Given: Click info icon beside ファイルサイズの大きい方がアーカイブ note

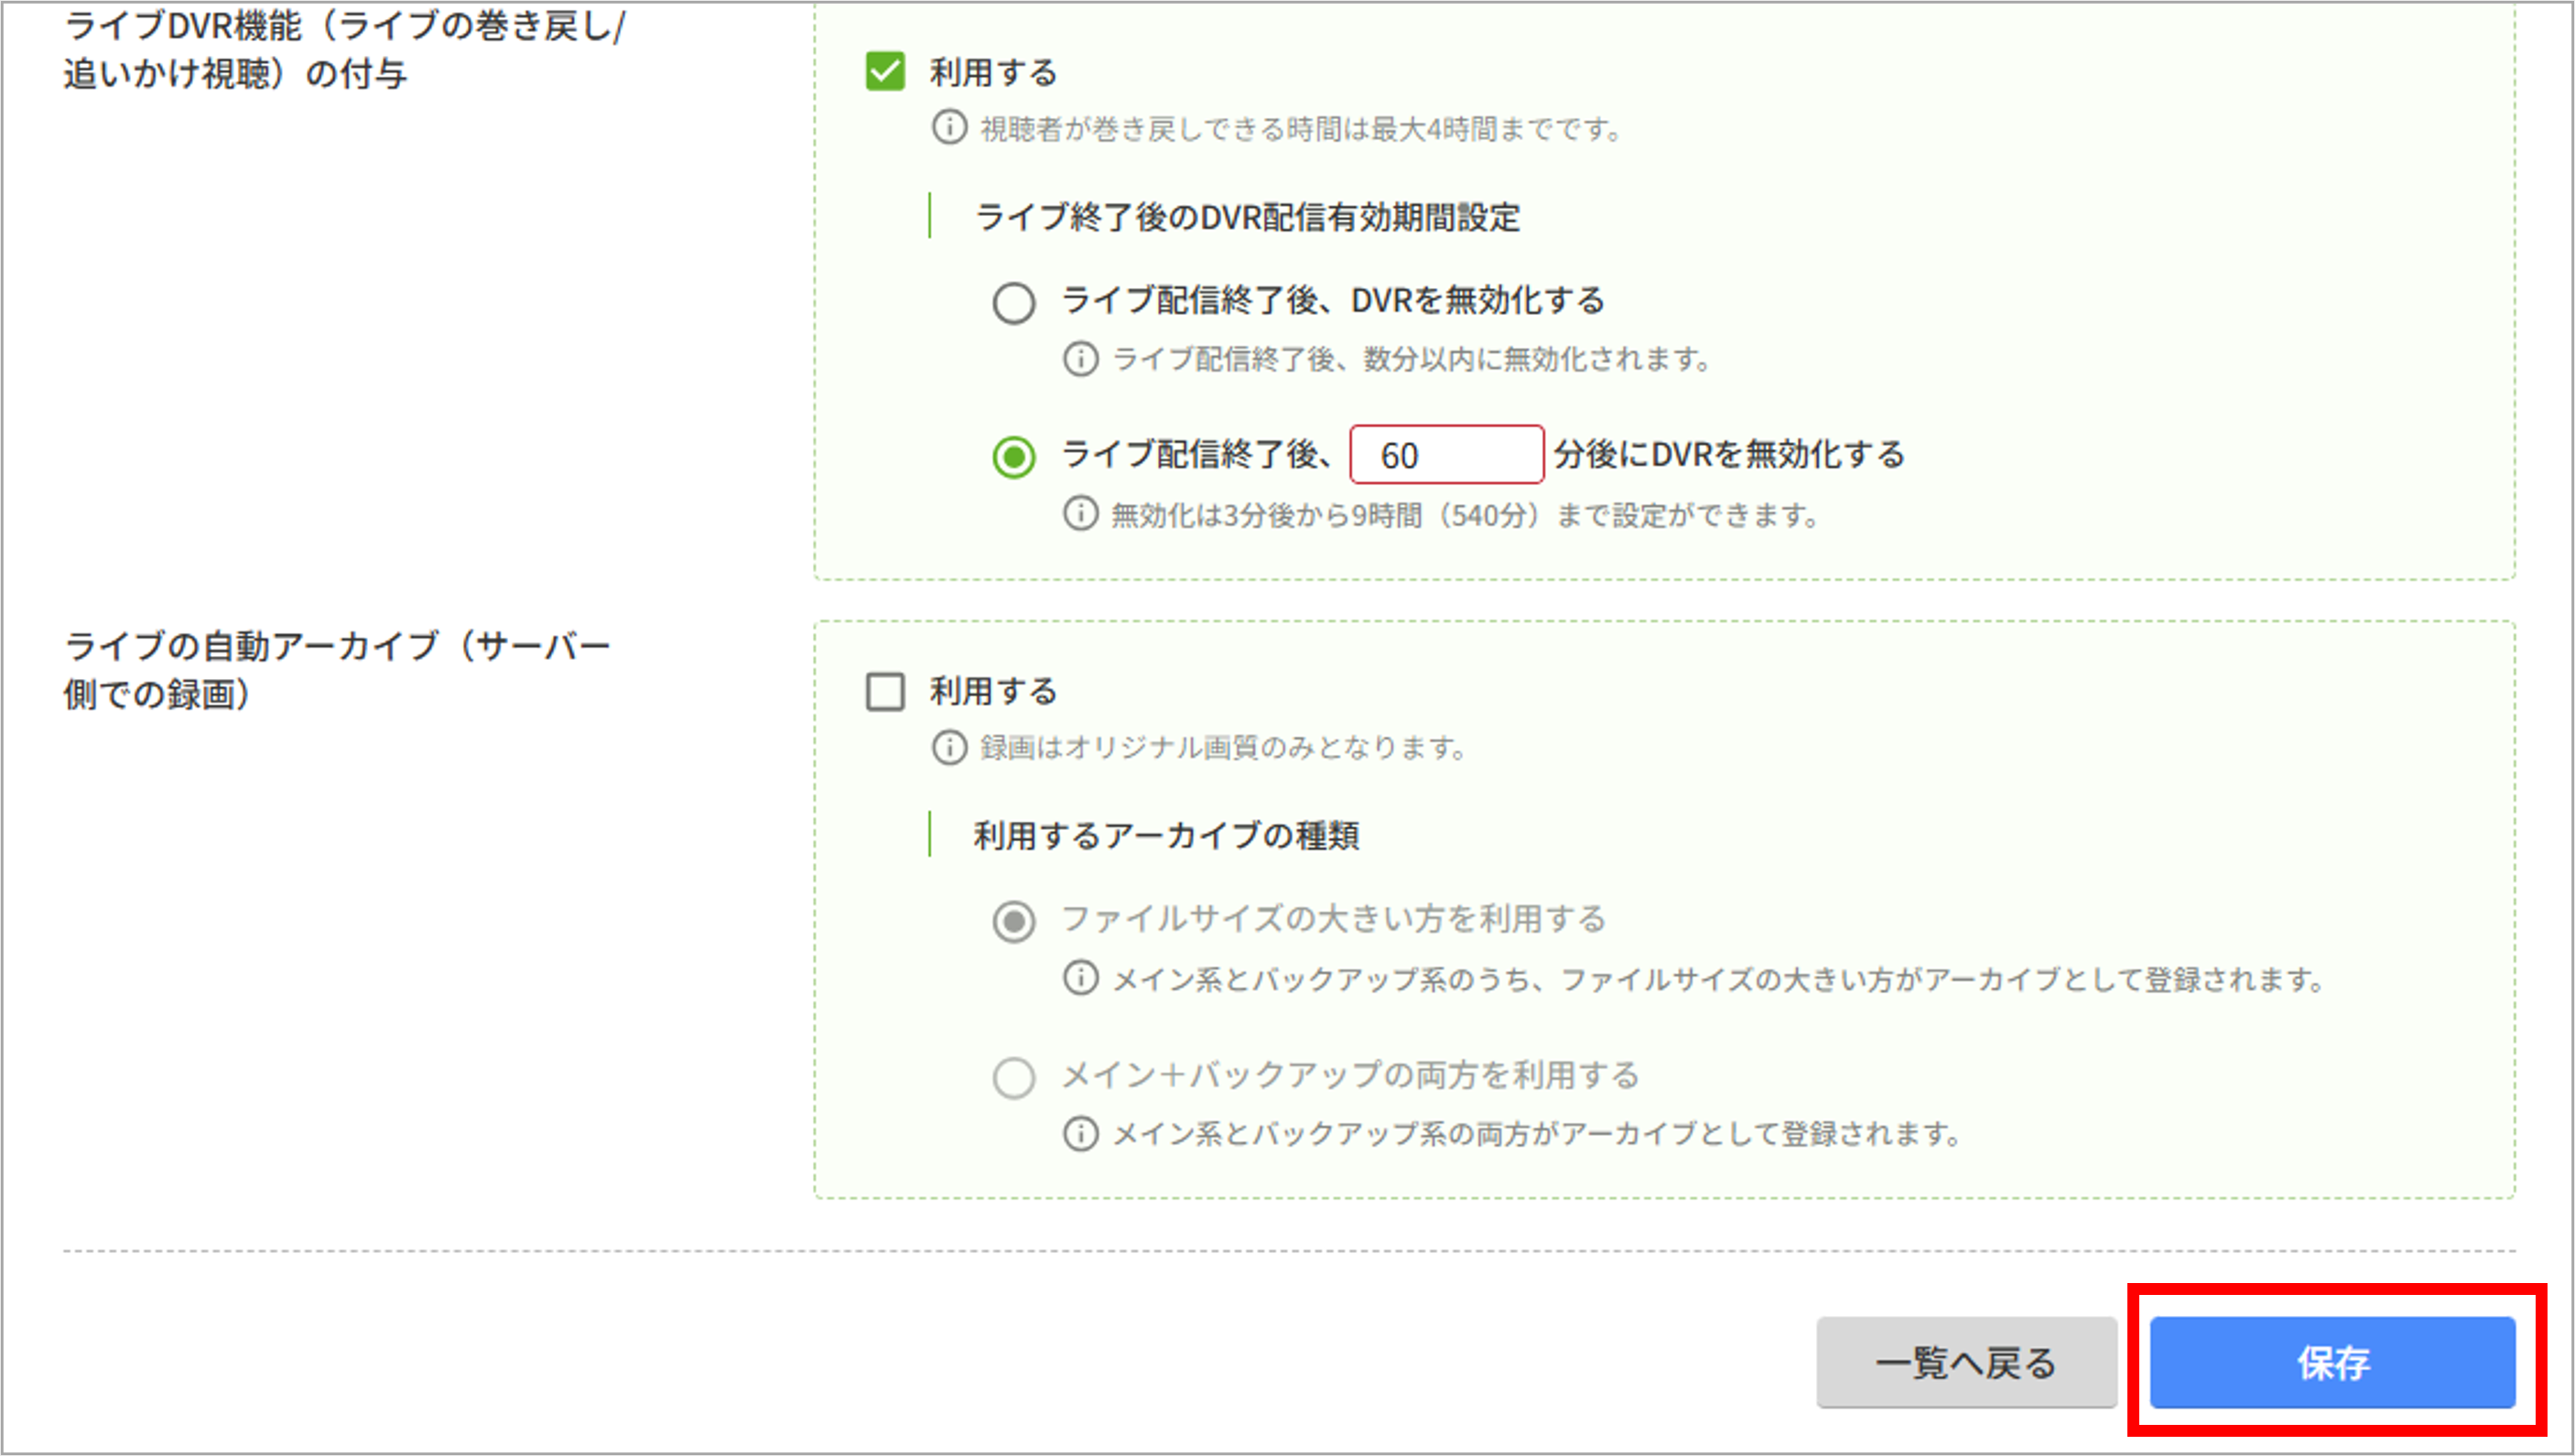Looking at the screenshot, I should coord(1080,978).
